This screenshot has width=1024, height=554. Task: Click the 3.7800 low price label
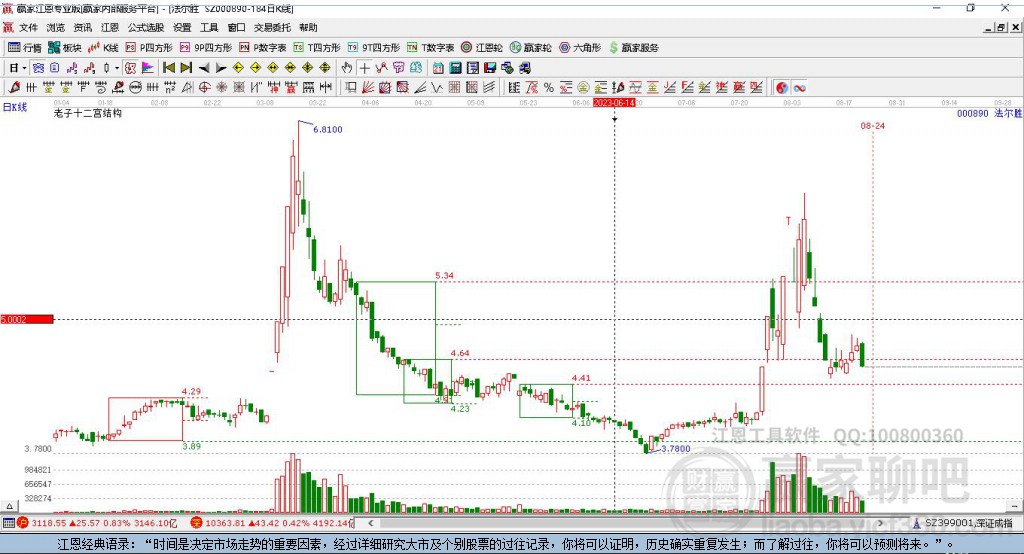[675, 449]
